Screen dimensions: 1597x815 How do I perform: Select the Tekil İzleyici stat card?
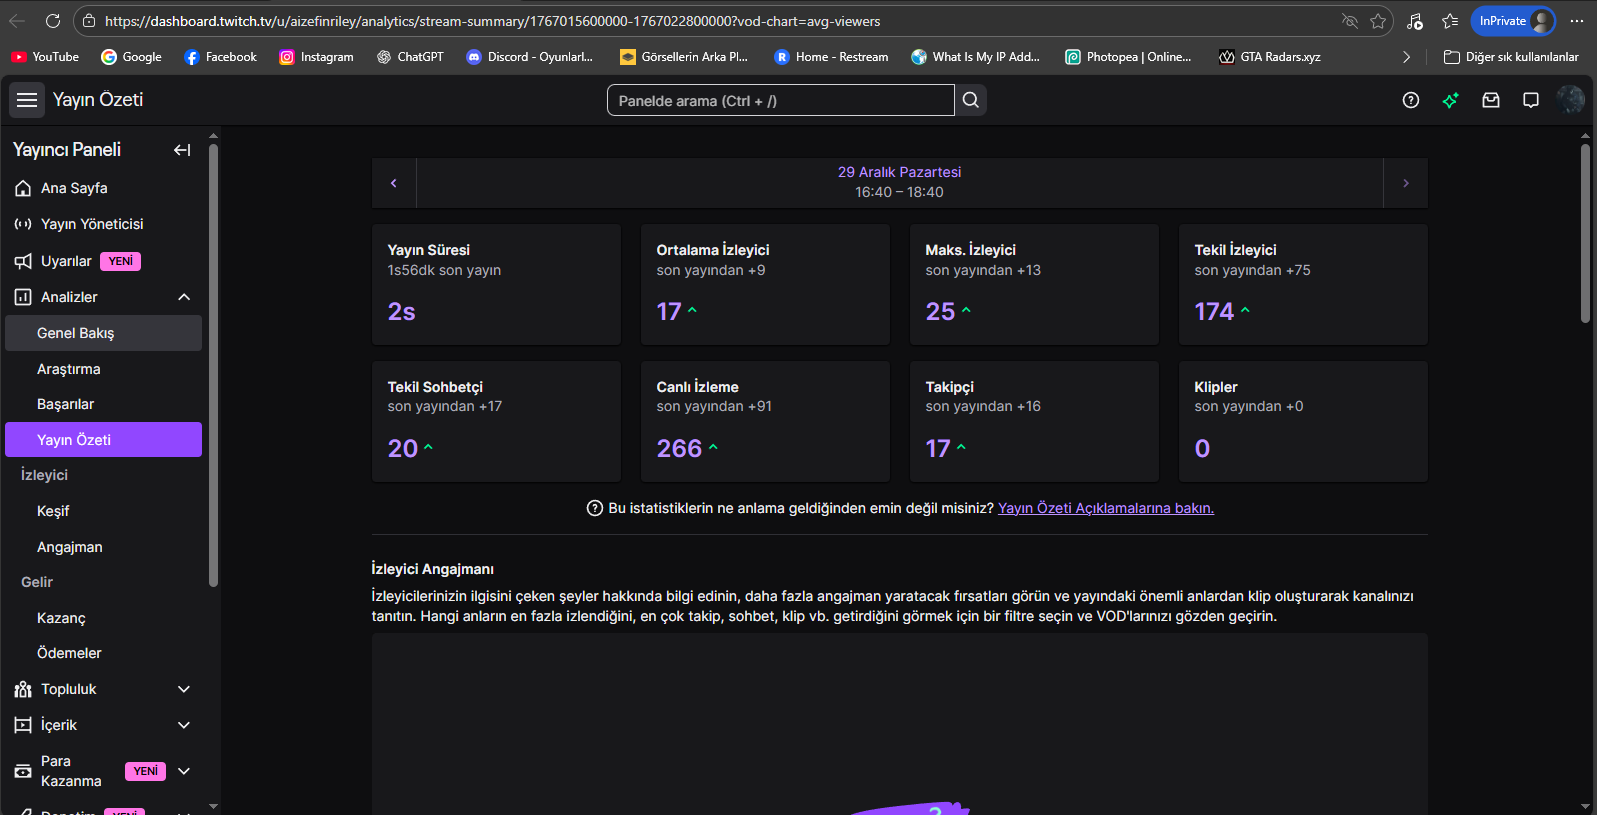(1303, 284)
